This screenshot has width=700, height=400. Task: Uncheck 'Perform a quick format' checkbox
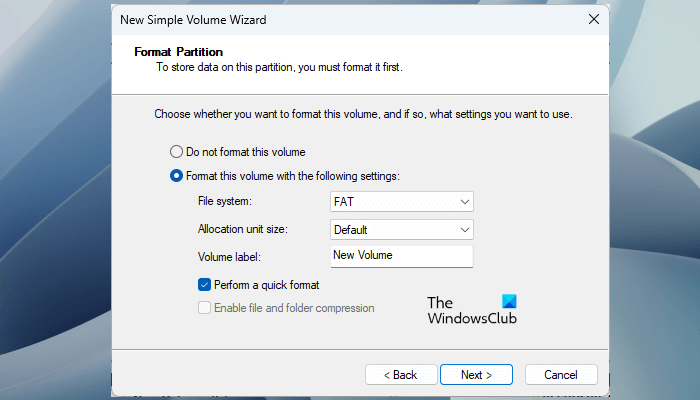click(205, 285)
